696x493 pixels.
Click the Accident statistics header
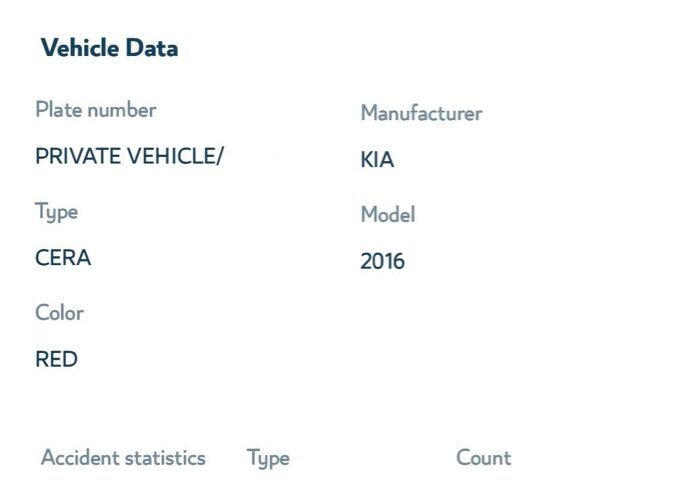click(123, 458)
